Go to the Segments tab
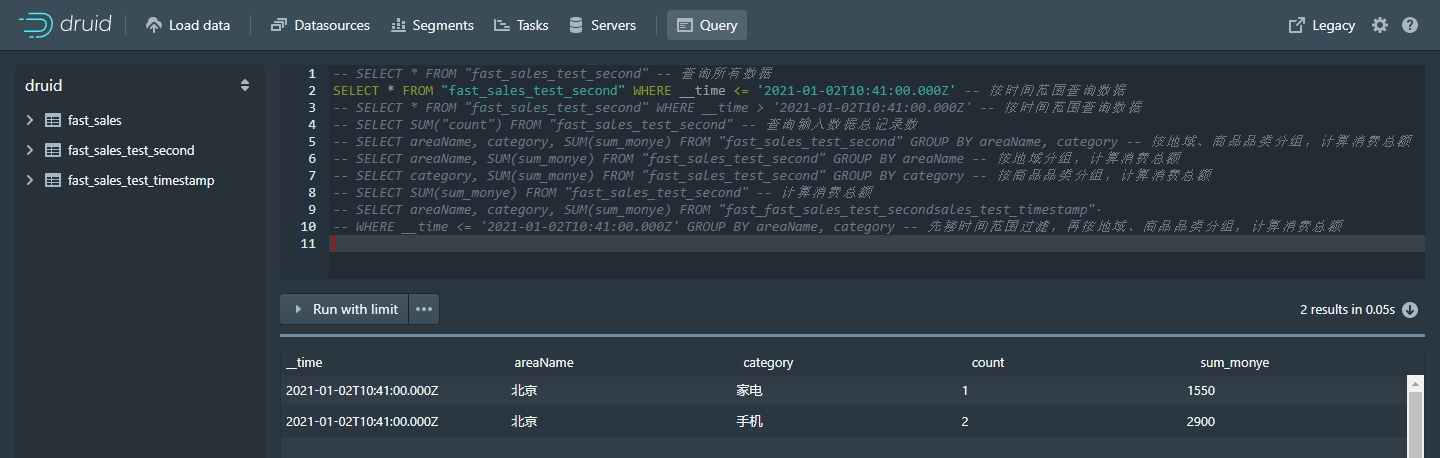 tap(432, 25)
